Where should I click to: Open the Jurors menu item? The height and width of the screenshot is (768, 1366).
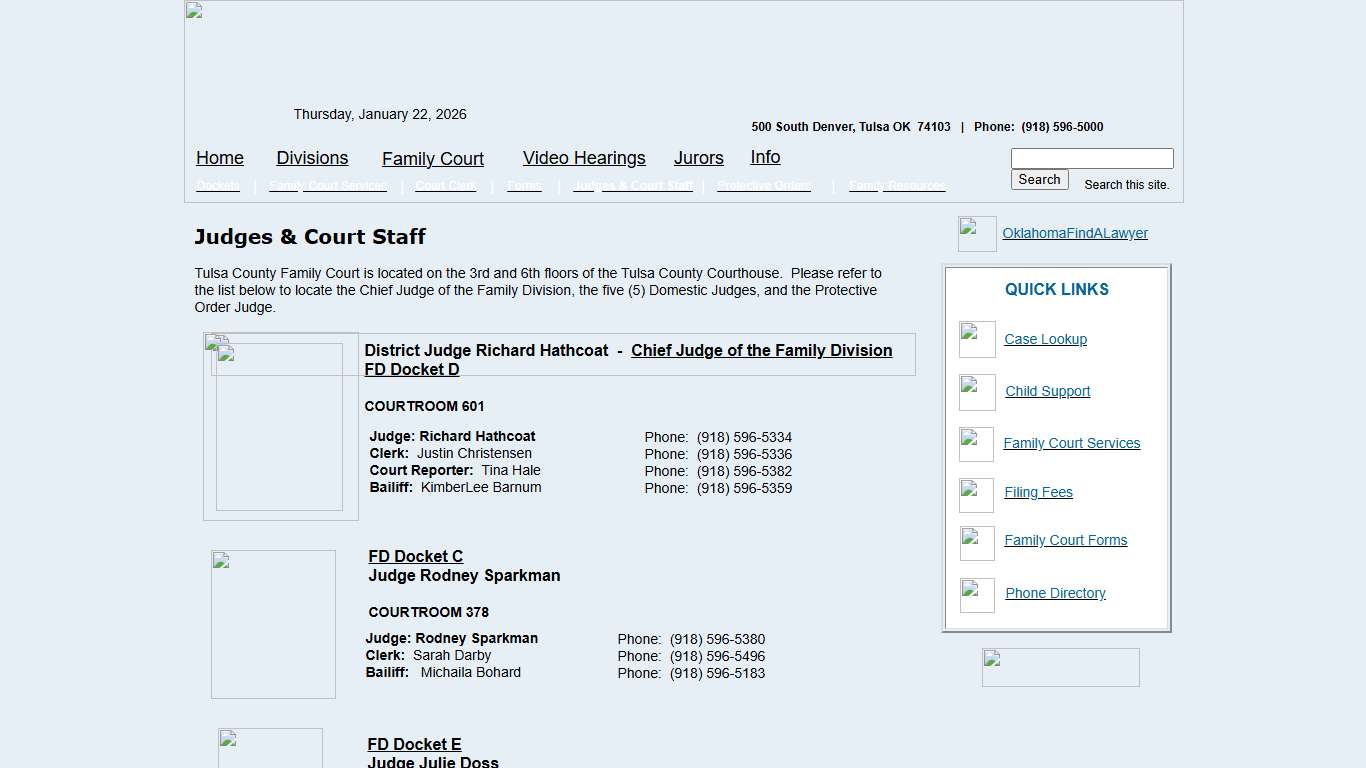698,158
